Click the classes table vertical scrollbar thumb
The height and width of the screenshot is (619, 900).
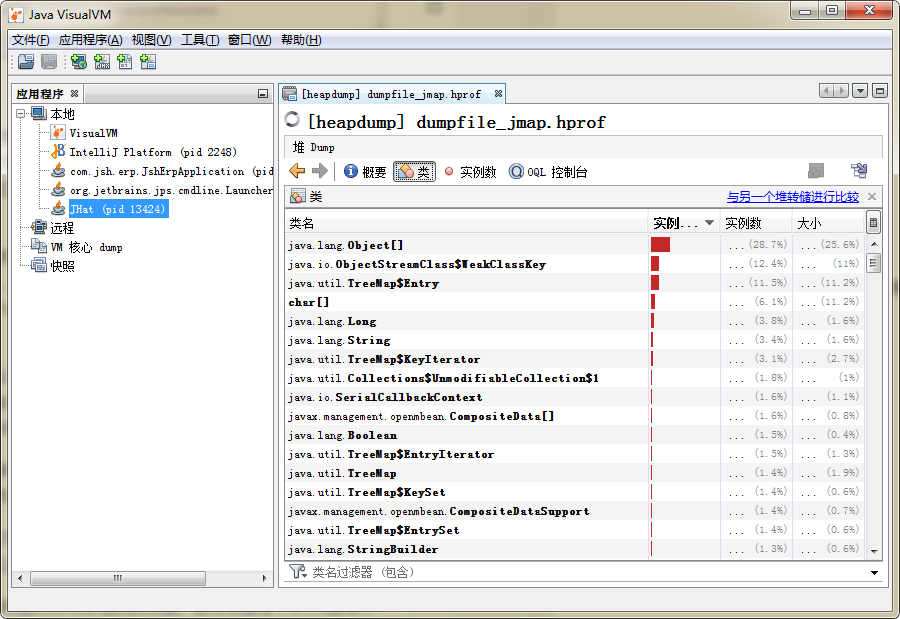coord(874,263)
